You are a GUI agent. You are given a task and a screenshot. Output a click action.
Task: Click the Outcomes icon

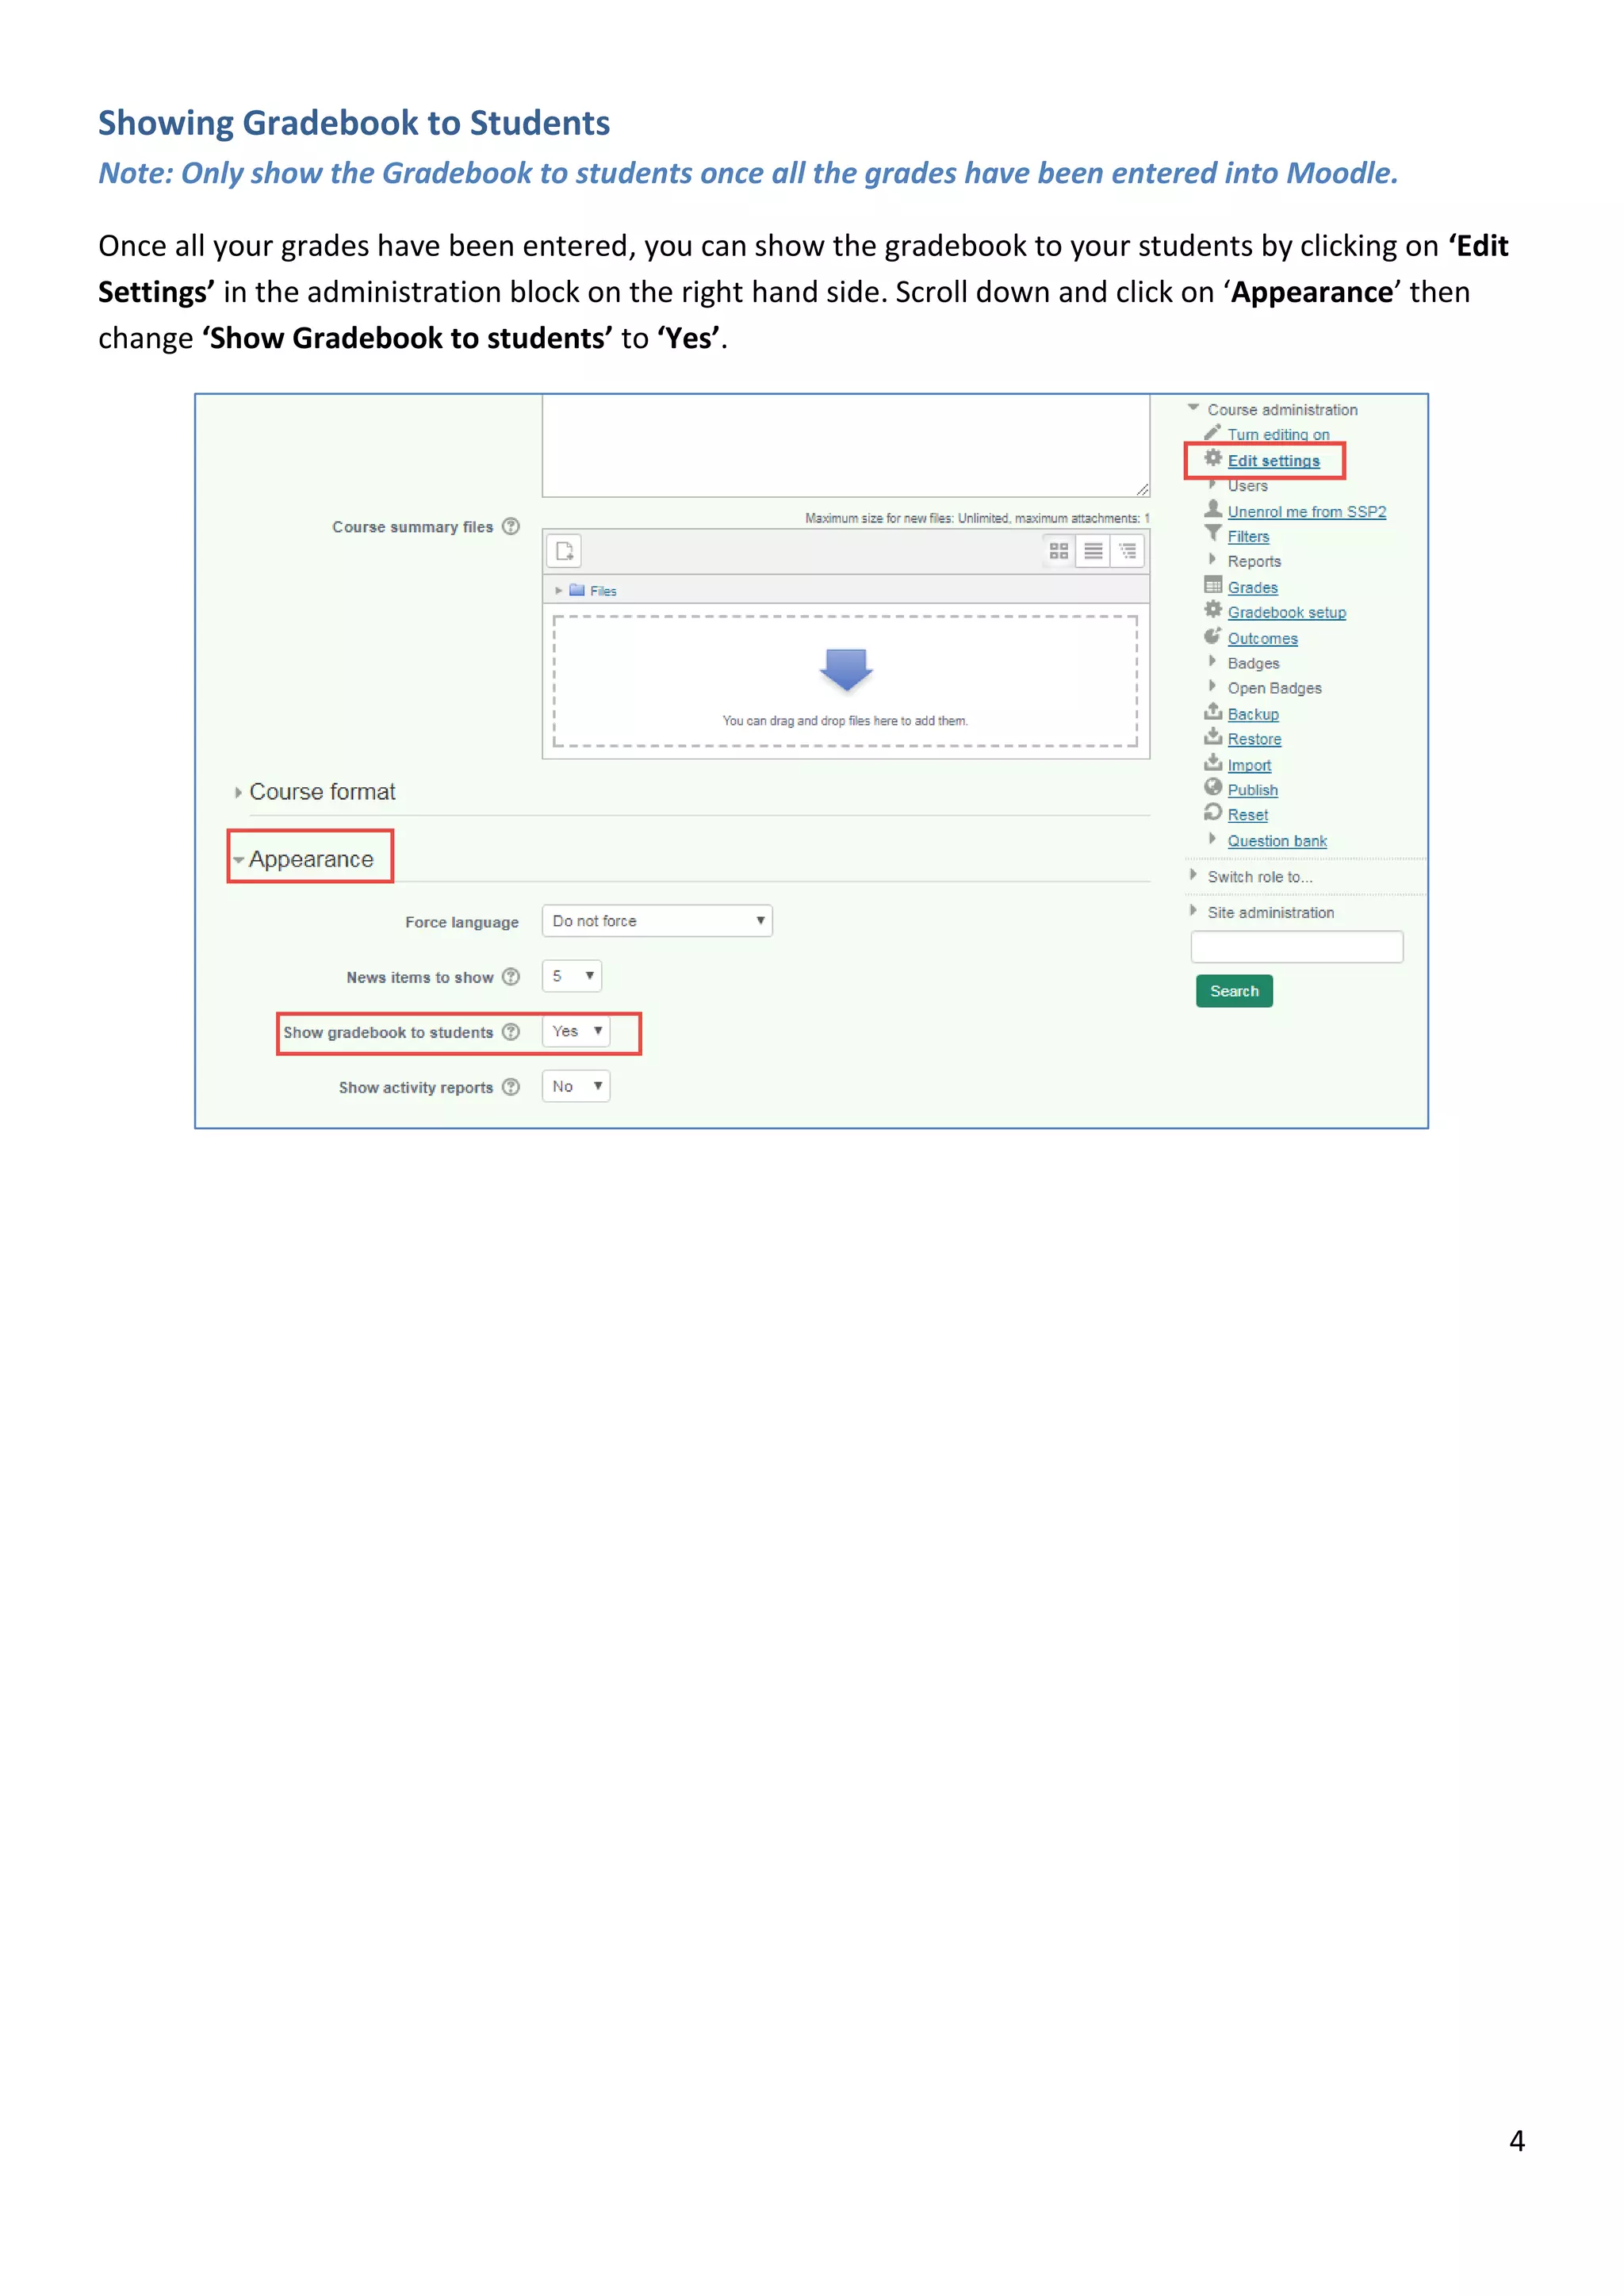coord(1213,636)
